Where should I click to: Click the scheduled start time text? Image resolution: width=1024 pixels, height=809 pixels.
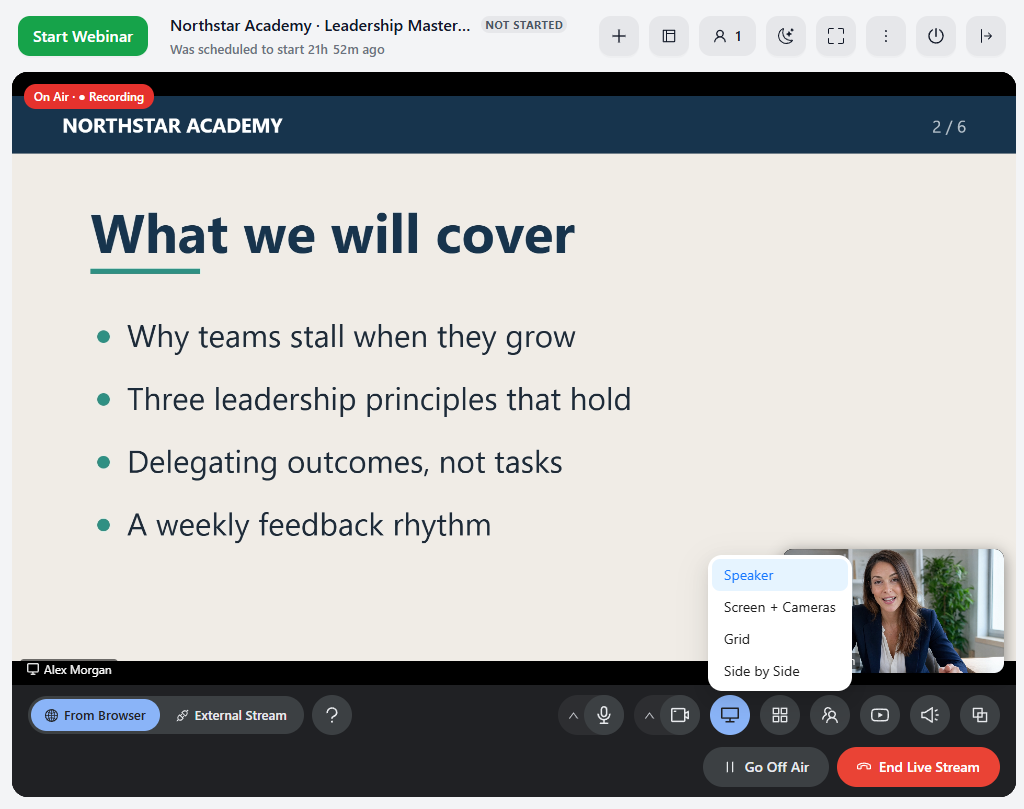(278, 50)
